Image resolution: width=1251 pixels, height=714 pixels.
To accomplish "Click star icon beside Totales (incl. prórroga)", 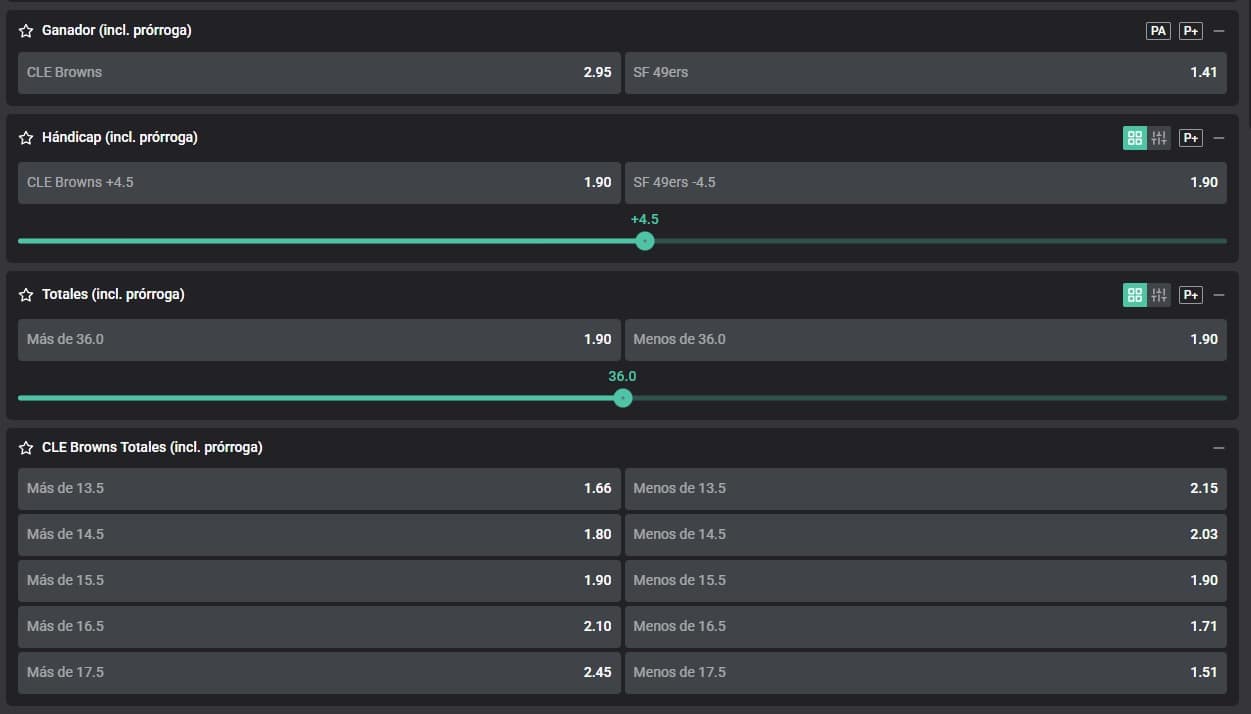I will pyautogui.click(x=26, y=295).
